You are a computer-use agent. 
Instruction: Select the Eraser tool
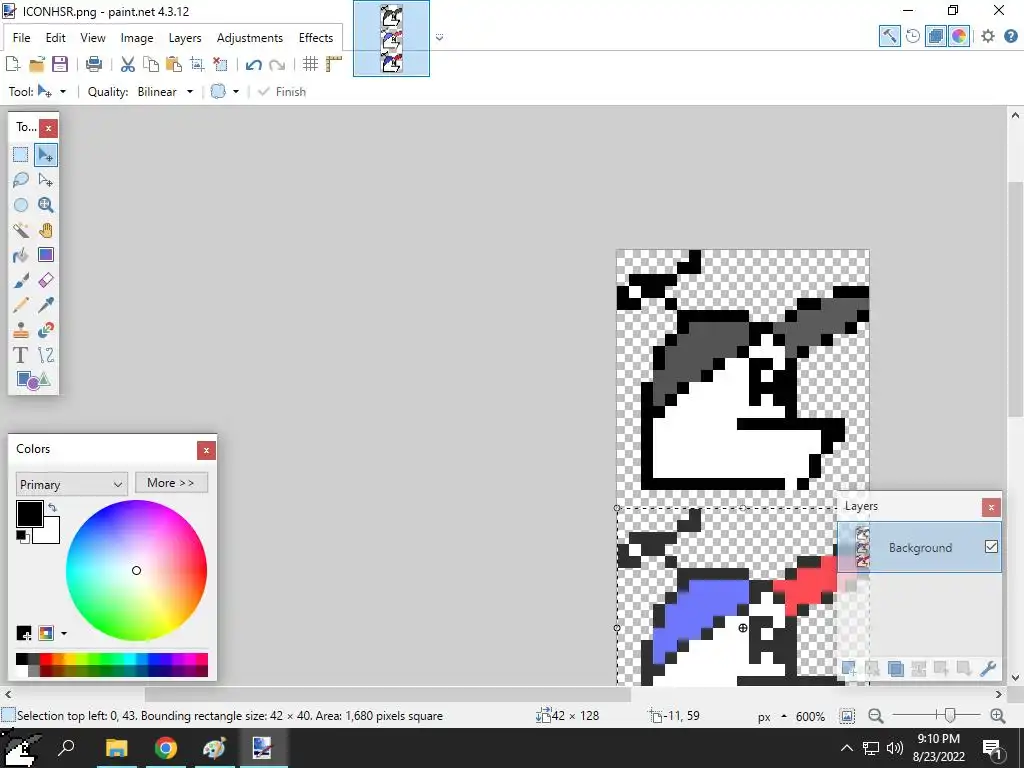(x=46, y=280)
